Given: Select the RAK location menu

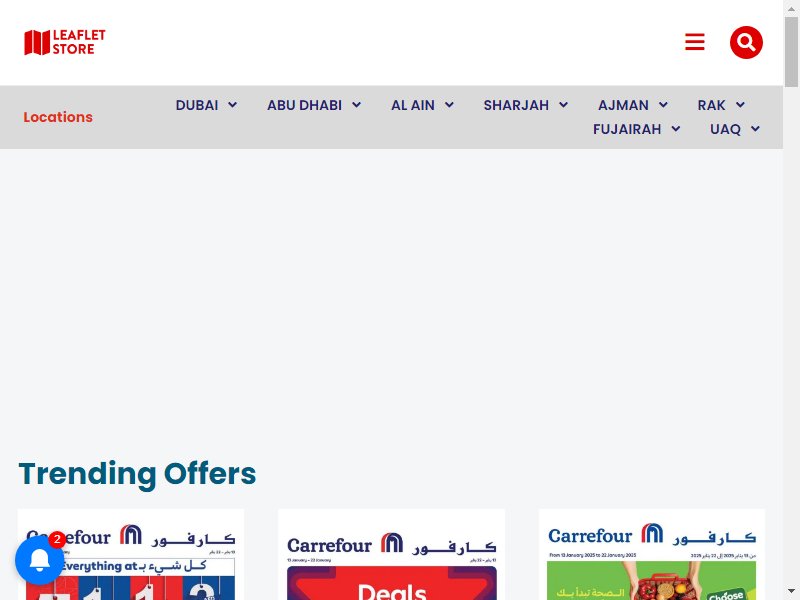Looking at the screenshot, I should point(712,105).
